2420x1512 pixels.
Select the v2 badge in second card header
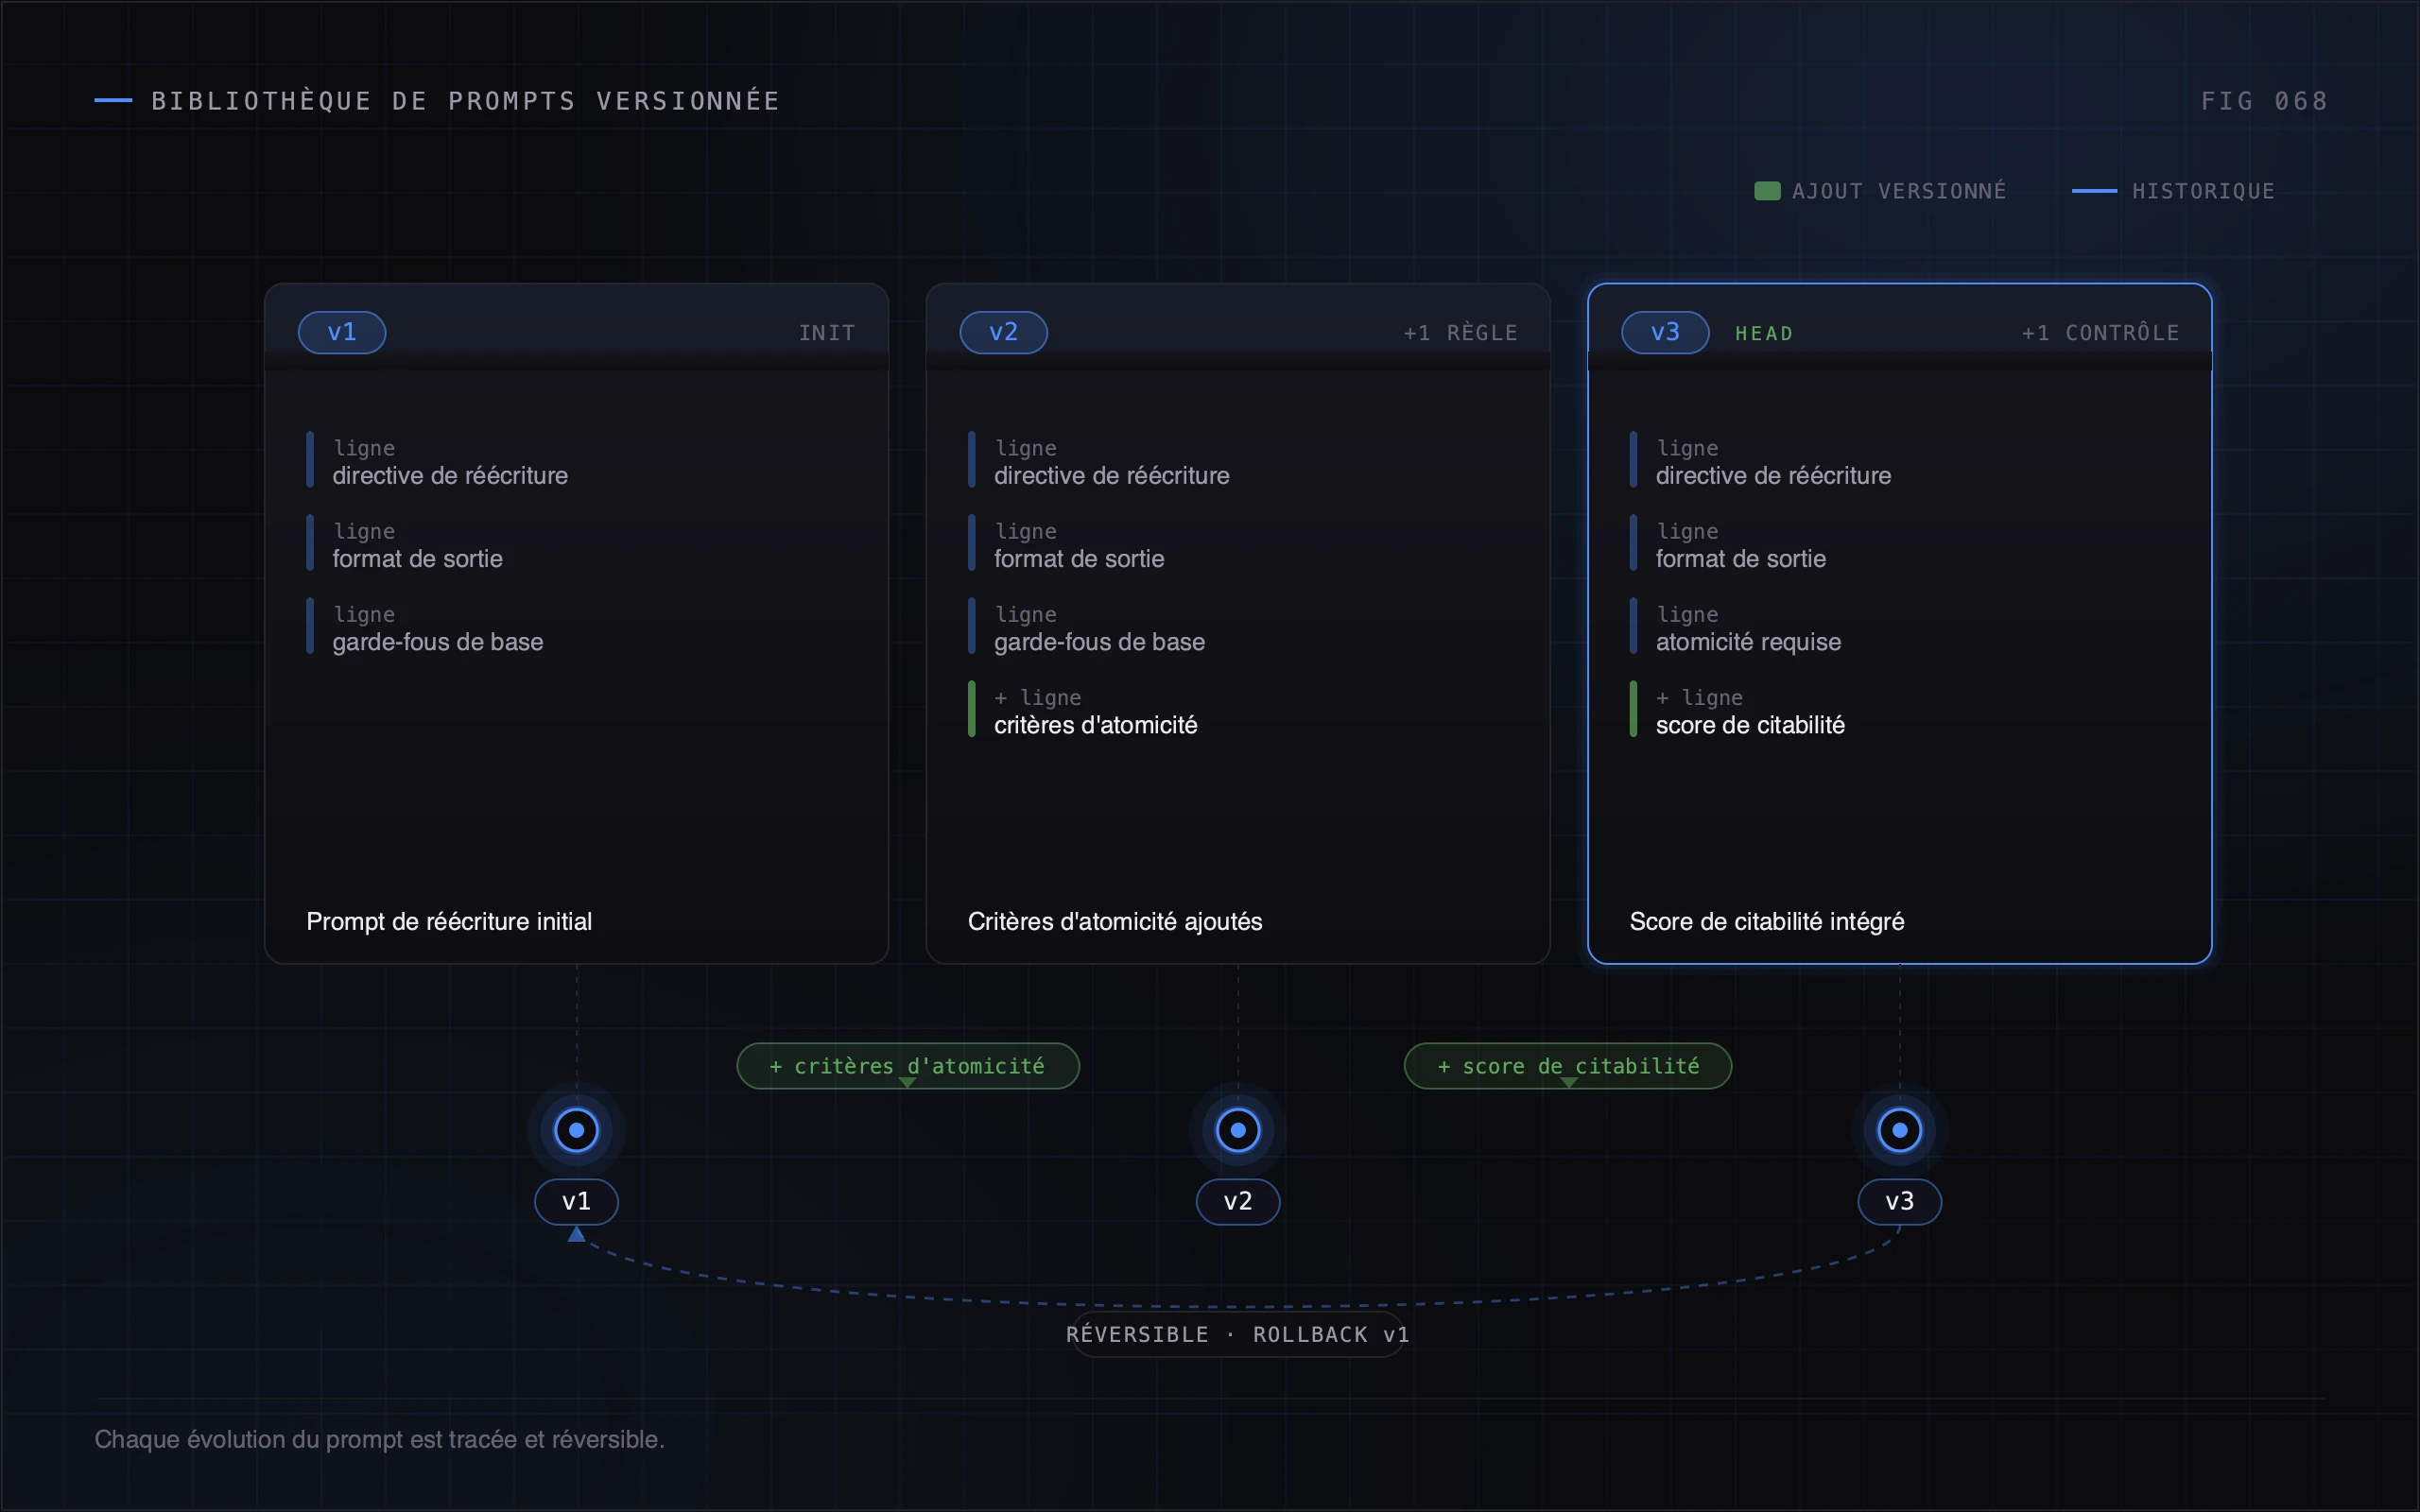pos(1004,332)
